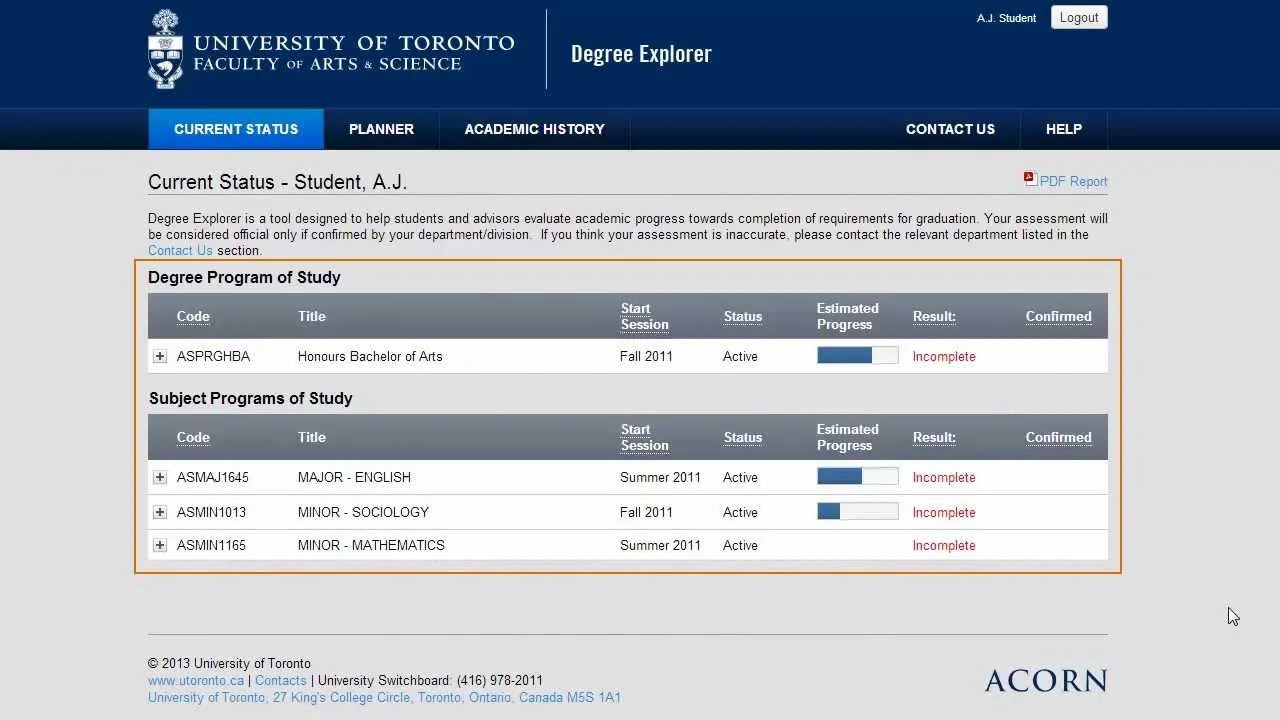The image size is (1280, 720).
Task: Expand the ASMIN1013 Minor Sociology row
Action: click(x=160, y=512)
